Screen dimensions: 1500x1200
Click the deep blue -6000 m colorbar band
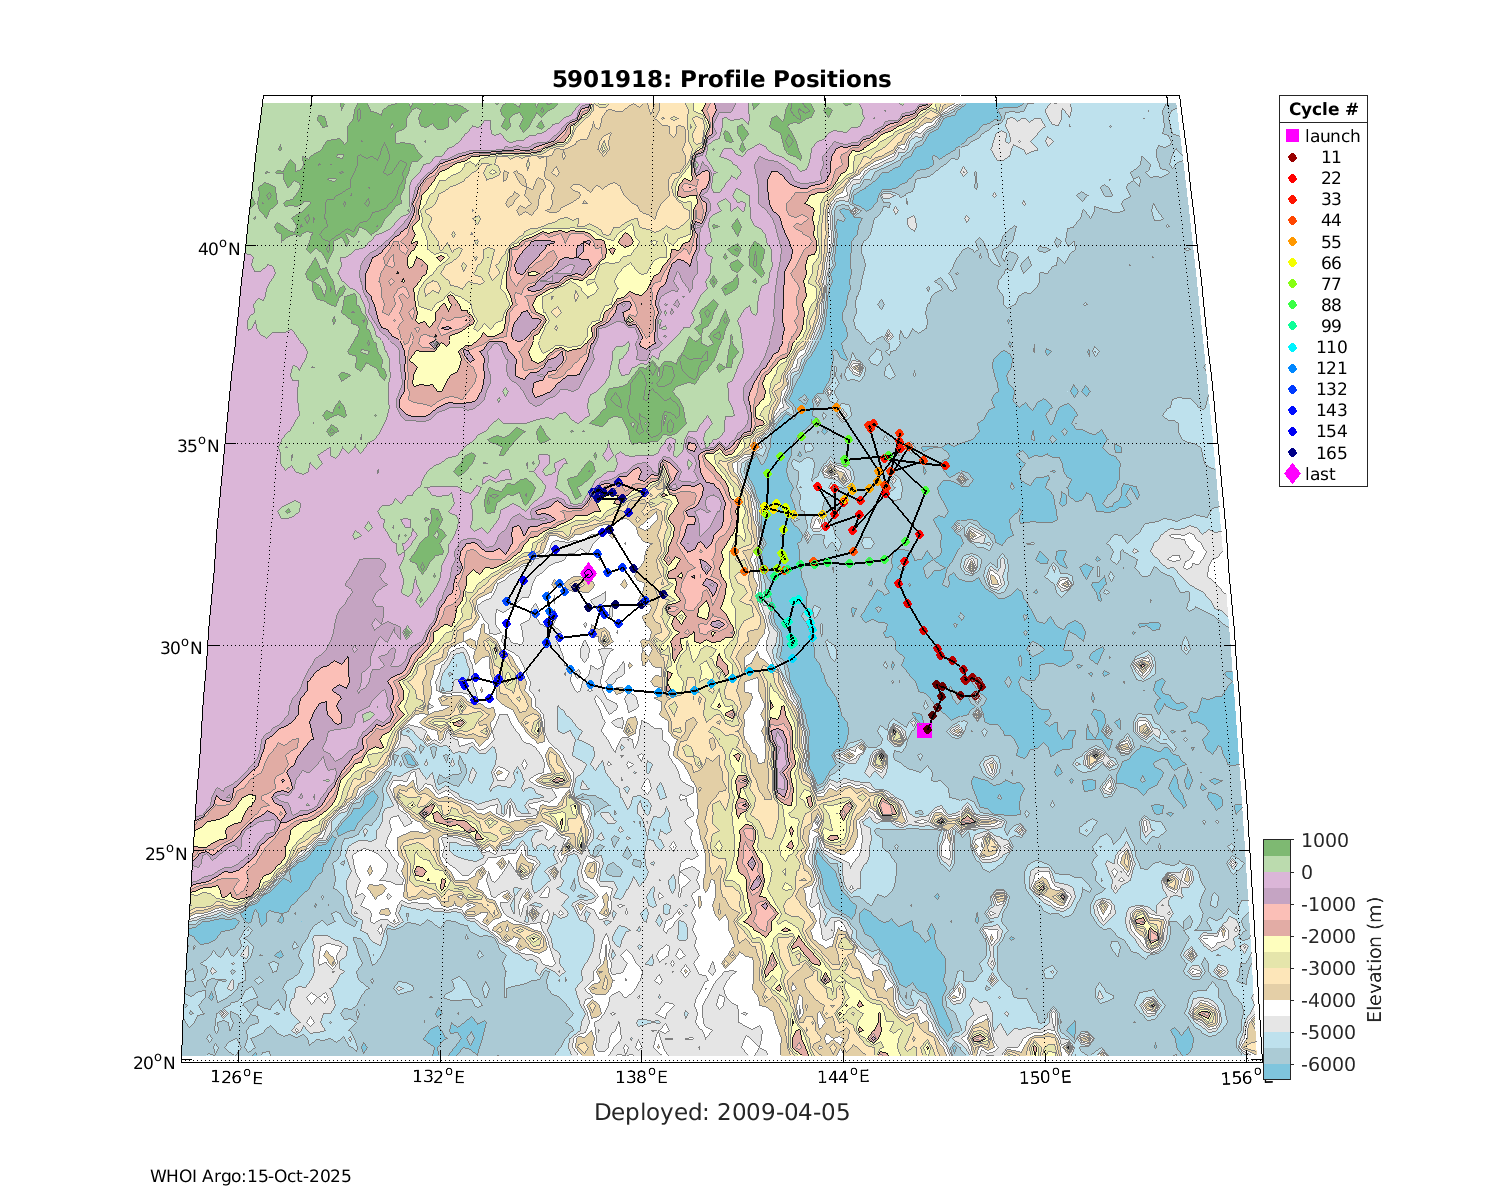coord(1276,1070)
